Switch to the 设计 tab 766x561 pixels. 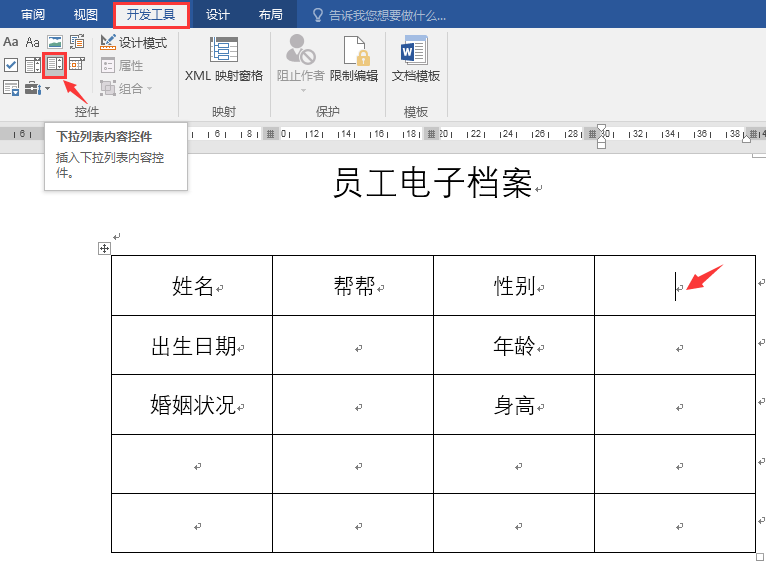tap(217, 15)
